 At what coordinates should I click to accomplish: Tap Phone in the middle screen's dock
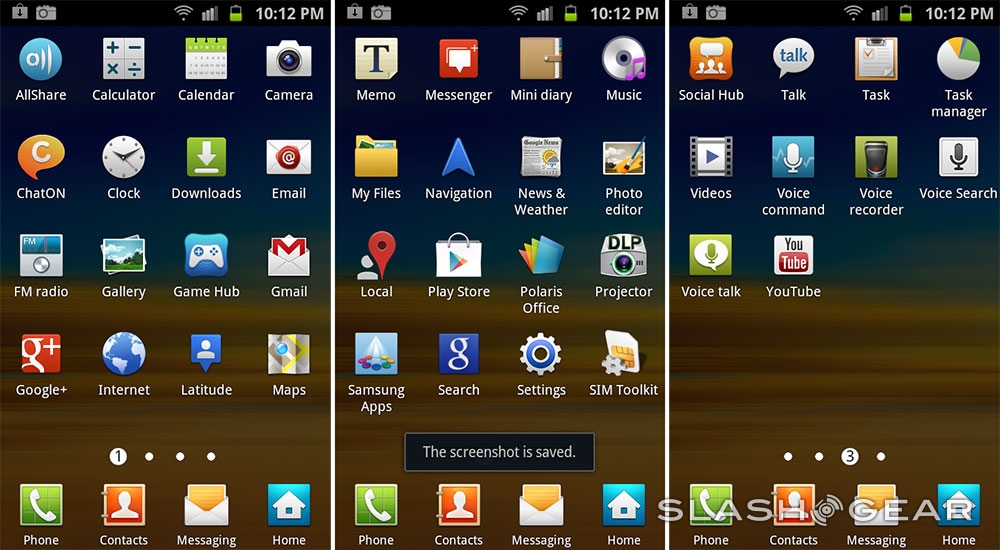(376, 505)
